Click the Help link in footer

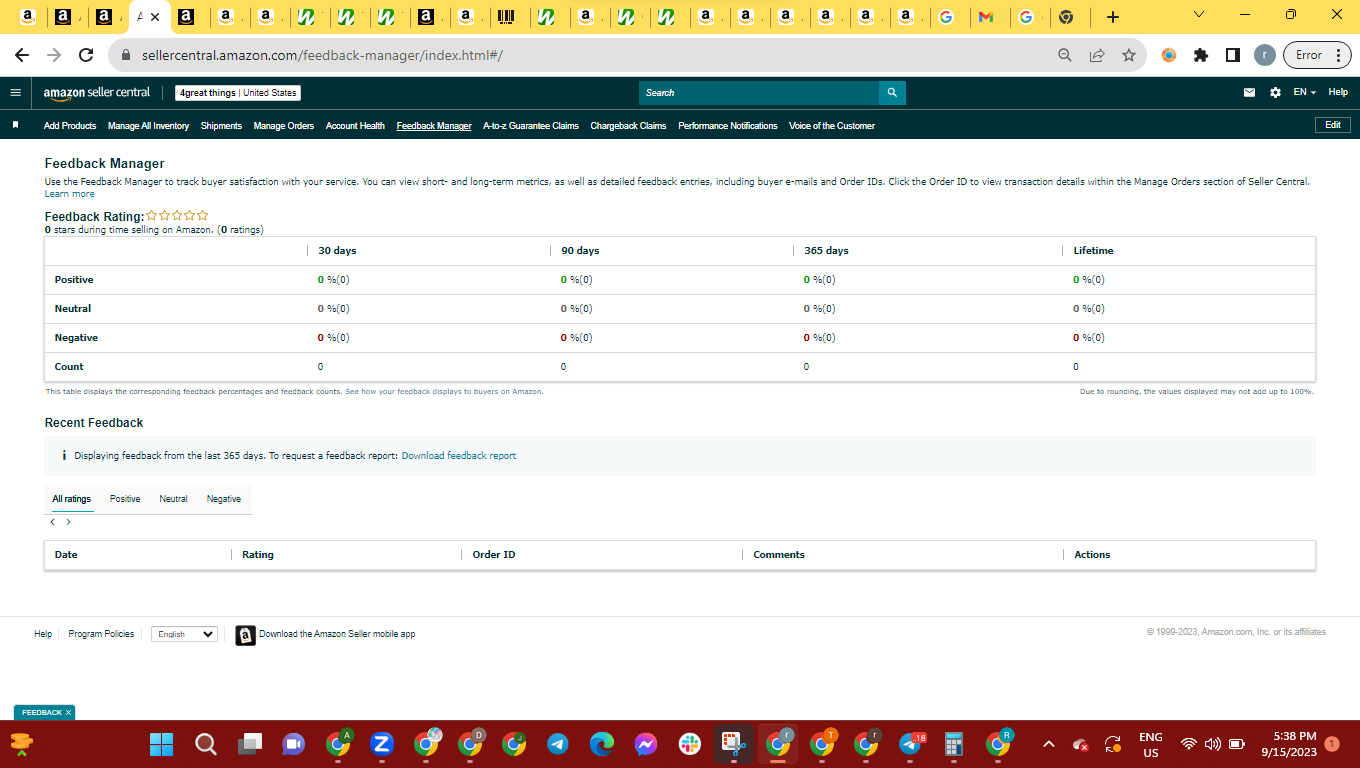coord(43,634)
